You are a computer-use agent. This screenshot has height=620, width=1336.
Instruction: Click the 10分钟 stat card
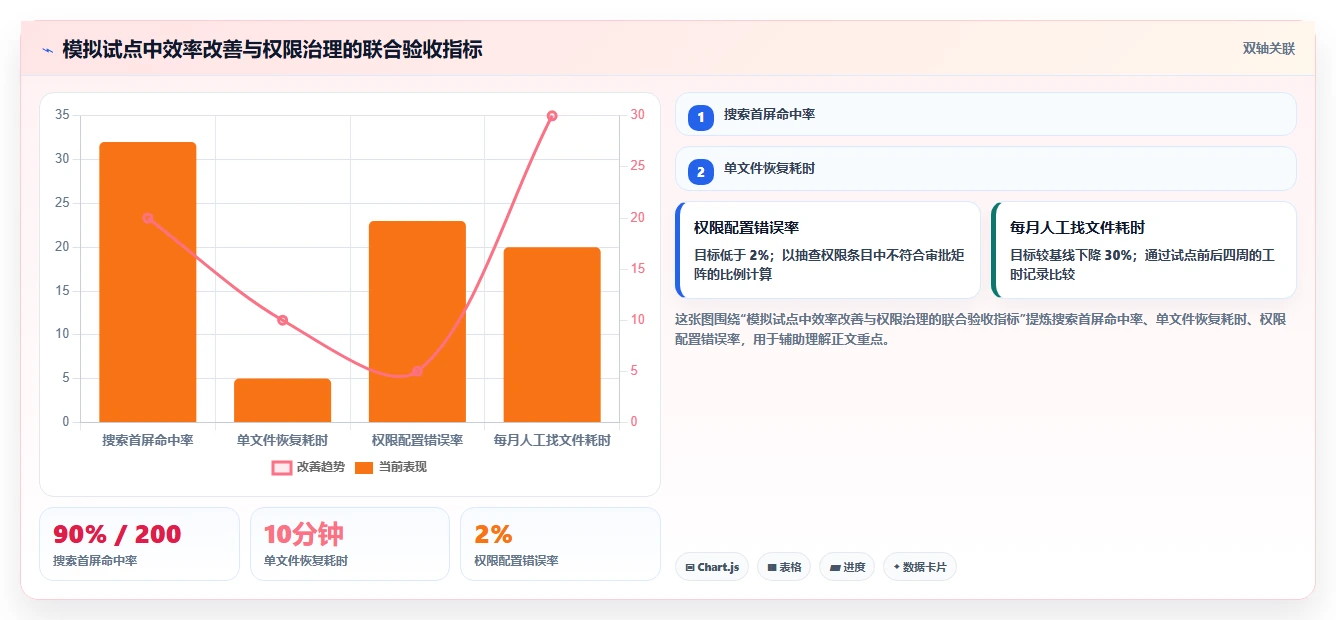coord(350,544)
